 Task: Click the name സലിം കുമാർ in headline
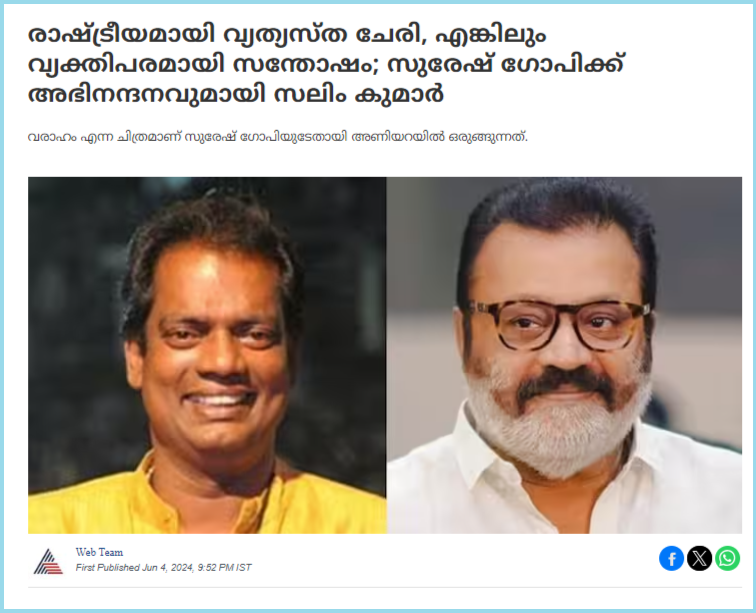(359, 95)
